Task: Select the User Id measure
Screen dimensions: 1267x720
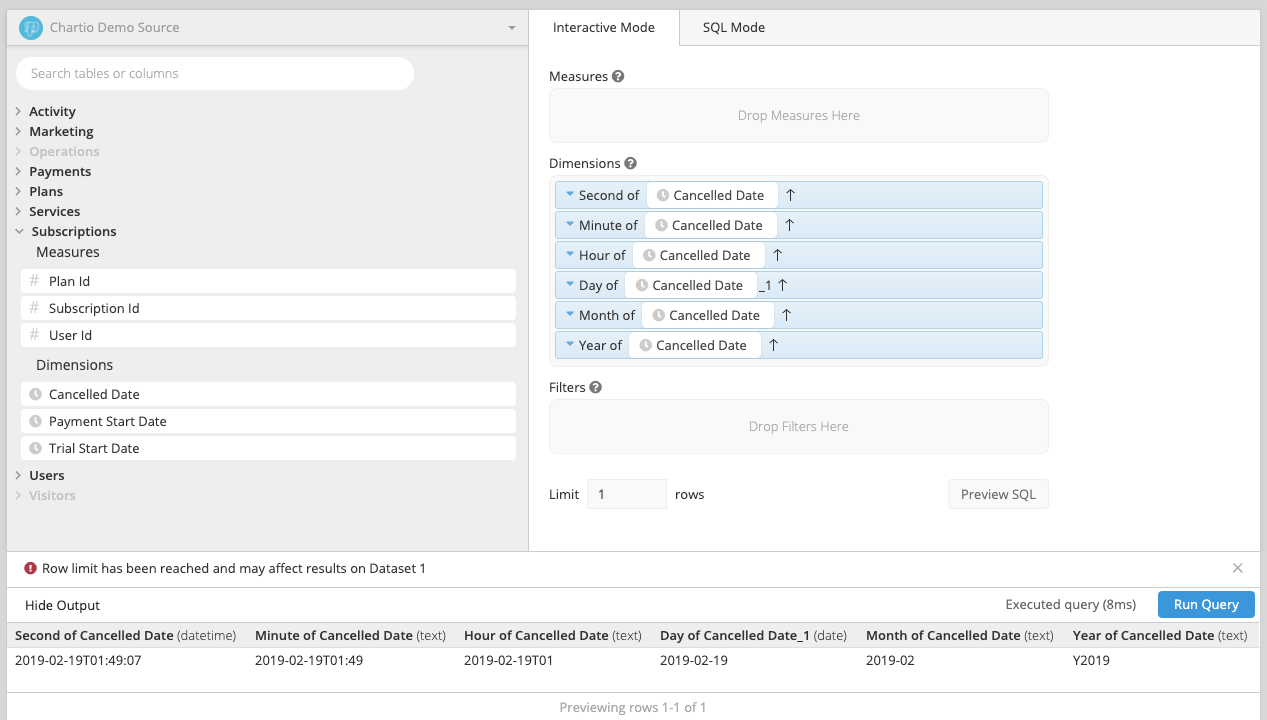Action: tap(268, 335)
